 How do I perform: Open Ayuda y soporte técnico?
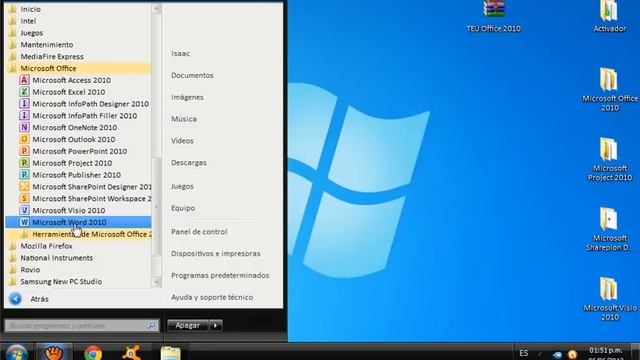coord(212,297)
